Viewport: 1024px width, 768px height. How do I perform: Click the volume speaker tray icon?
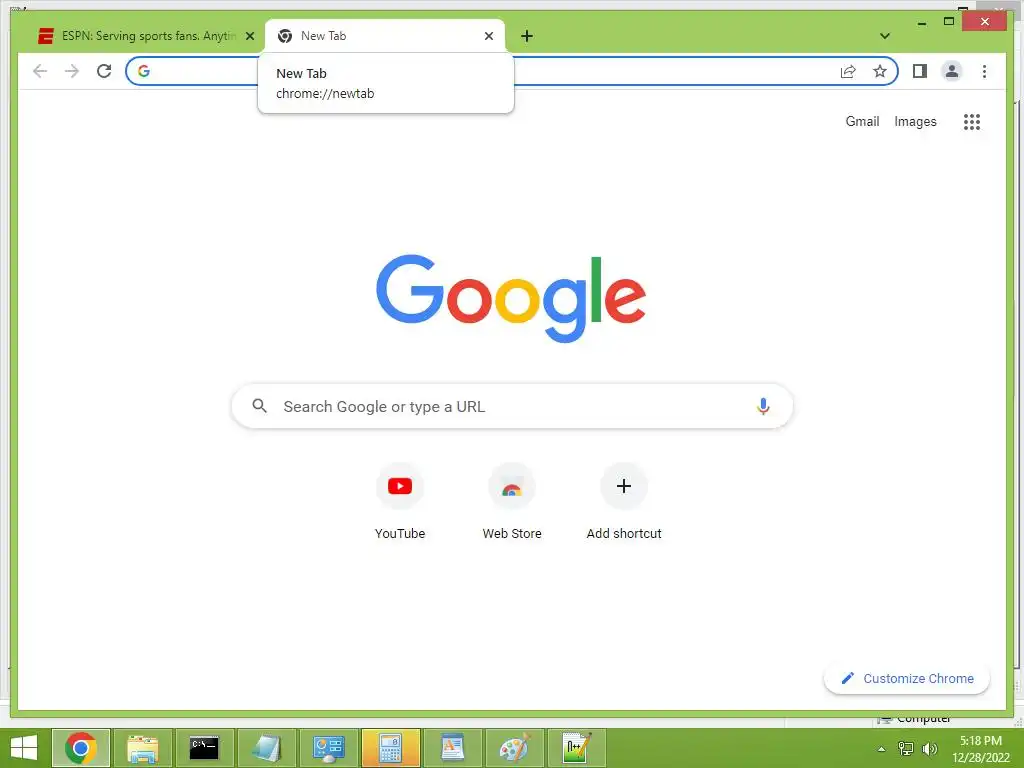[929, 749]
